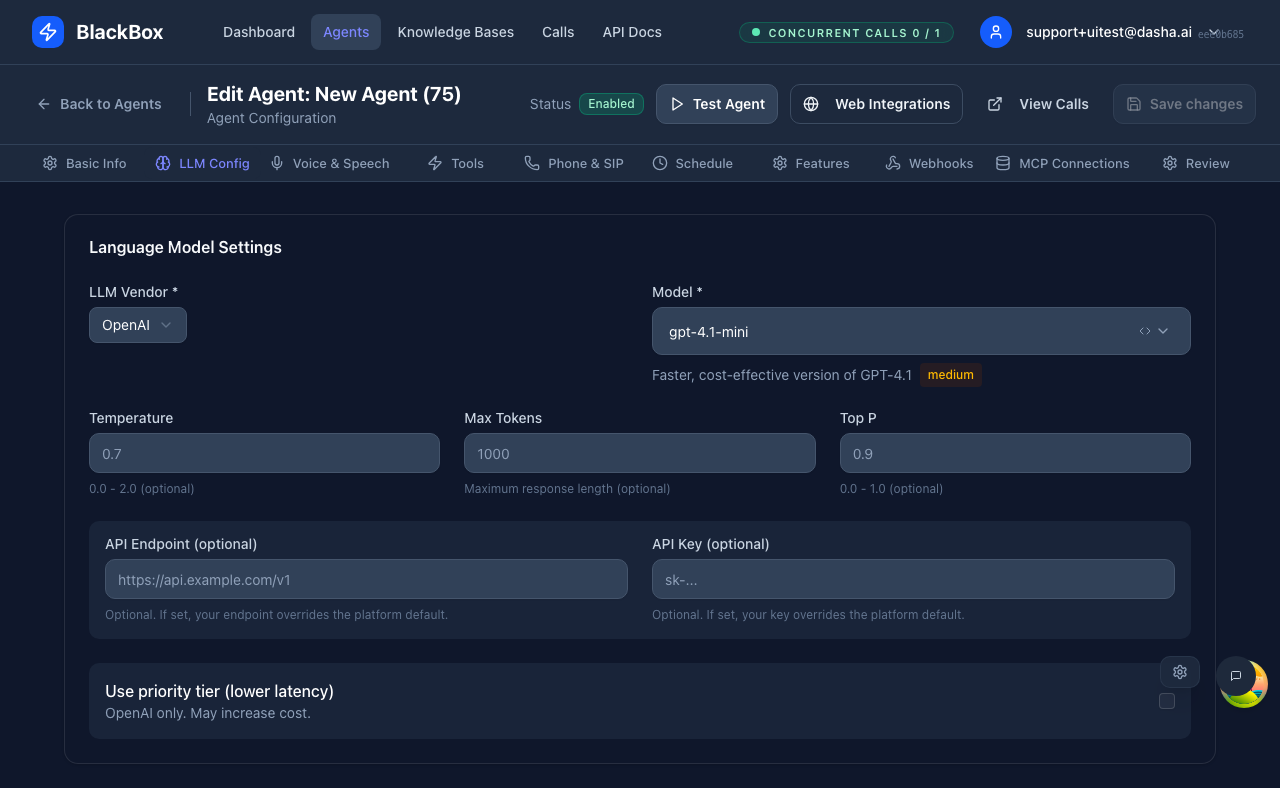Expand the Model dropdown showing gpt-4.1-mini
The image size is (1280, 788).
tap(920, 330)
